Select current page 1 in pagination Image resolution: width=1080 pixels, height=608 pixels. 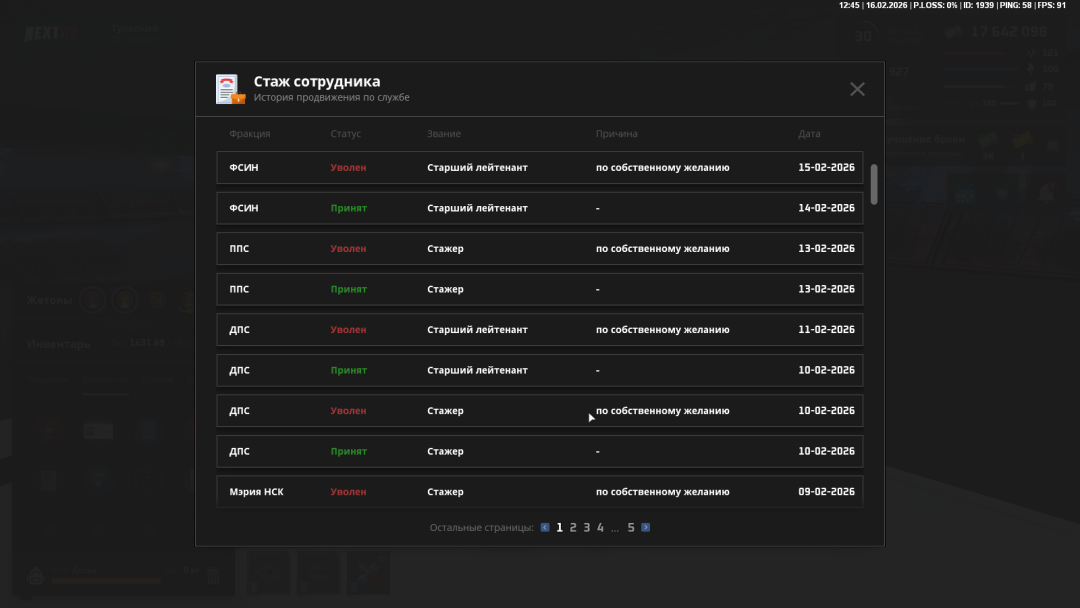point(560,527)
